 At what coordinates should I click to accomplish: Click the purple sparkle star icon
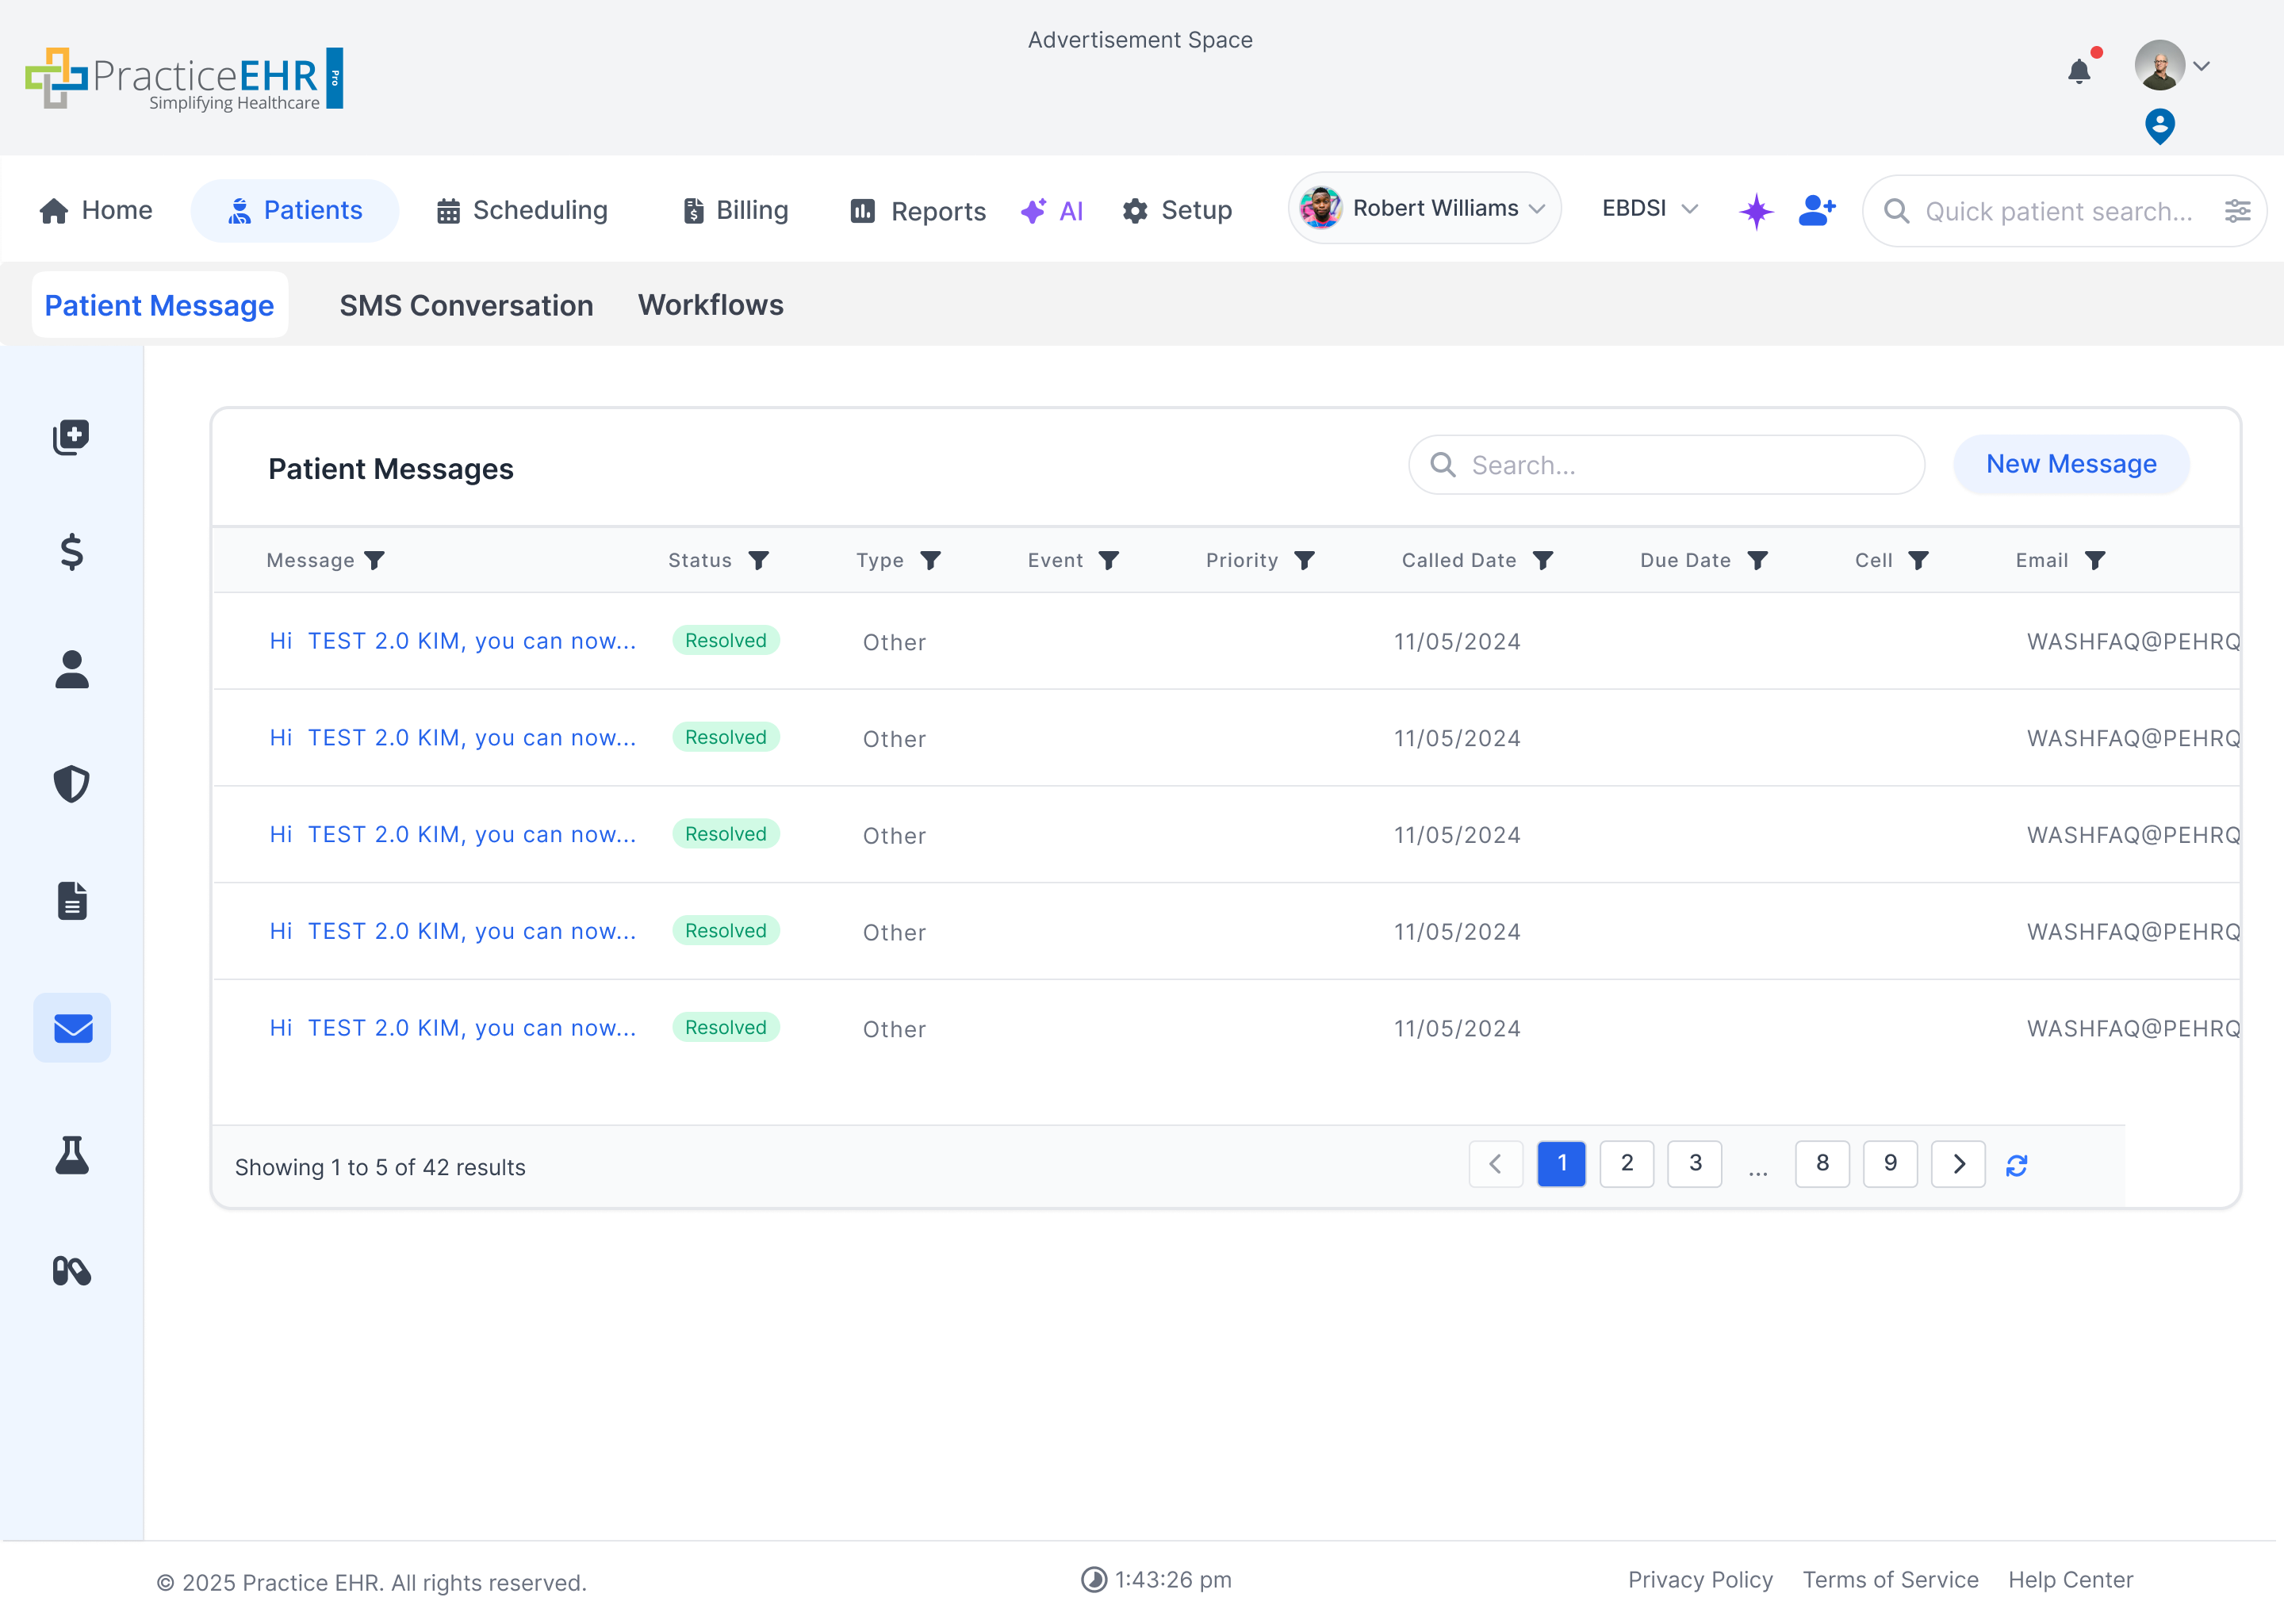point(1756,211)
